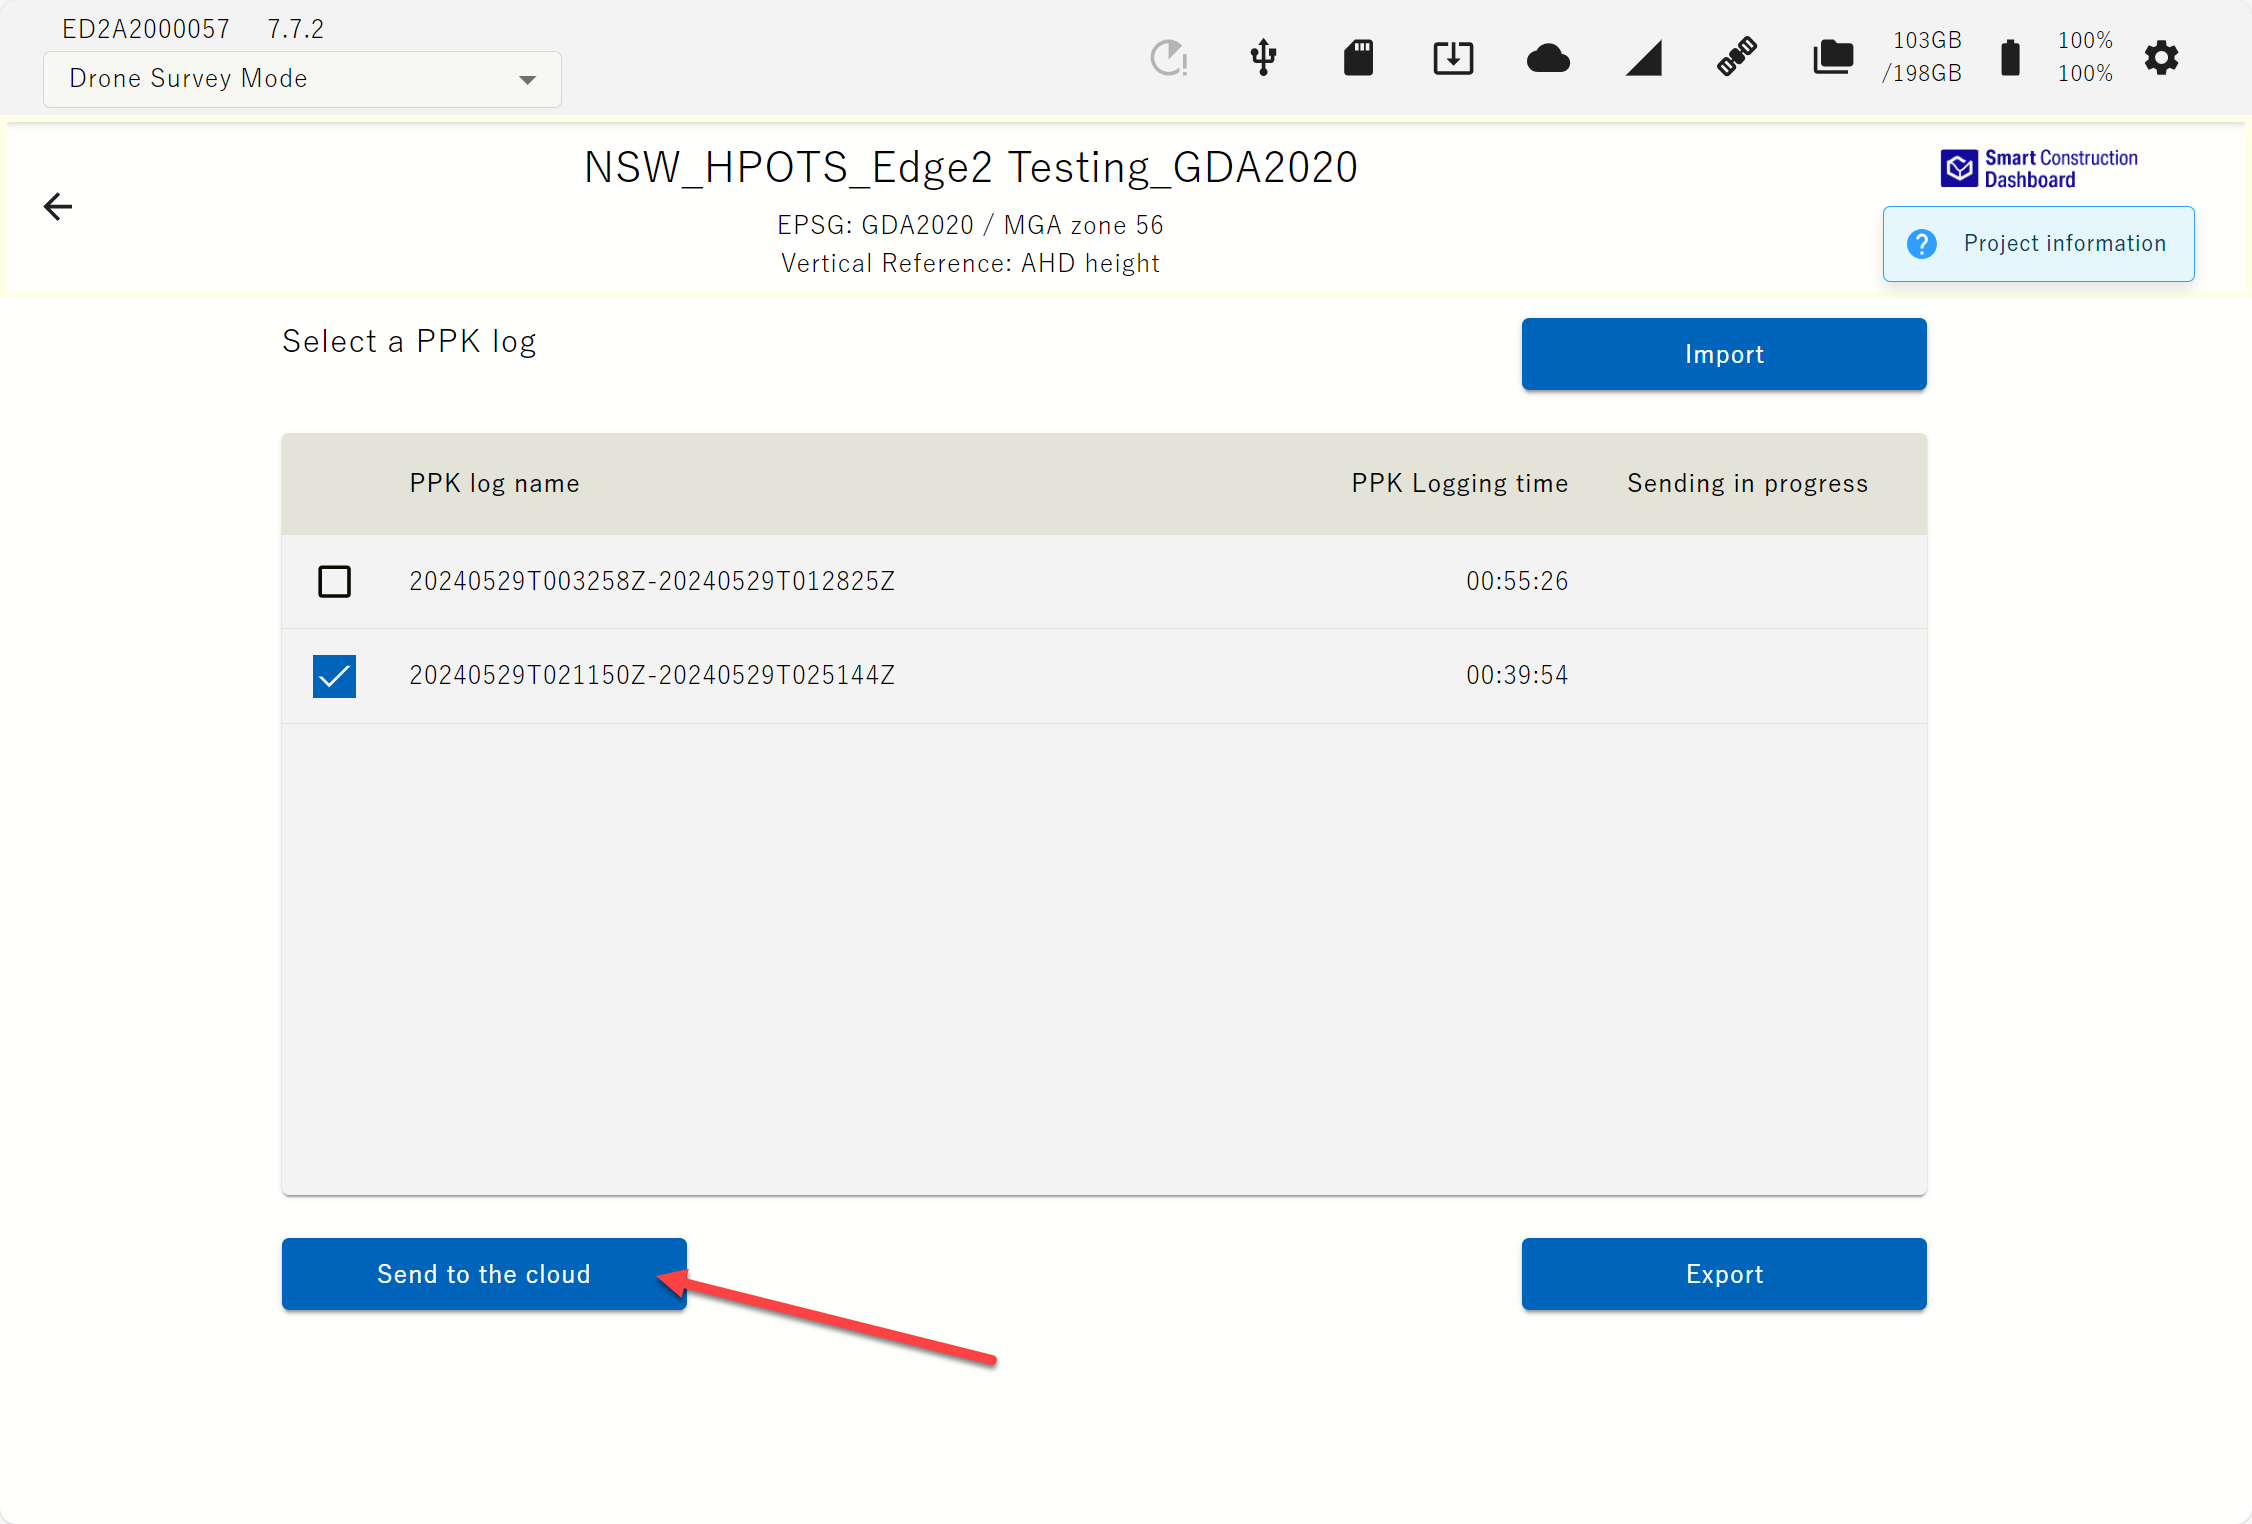Click the EPSG GDA2020 / MGA zone 56 text
Image resolution: width=2252 pixels, height=1524 pixels.
[970, 225]
